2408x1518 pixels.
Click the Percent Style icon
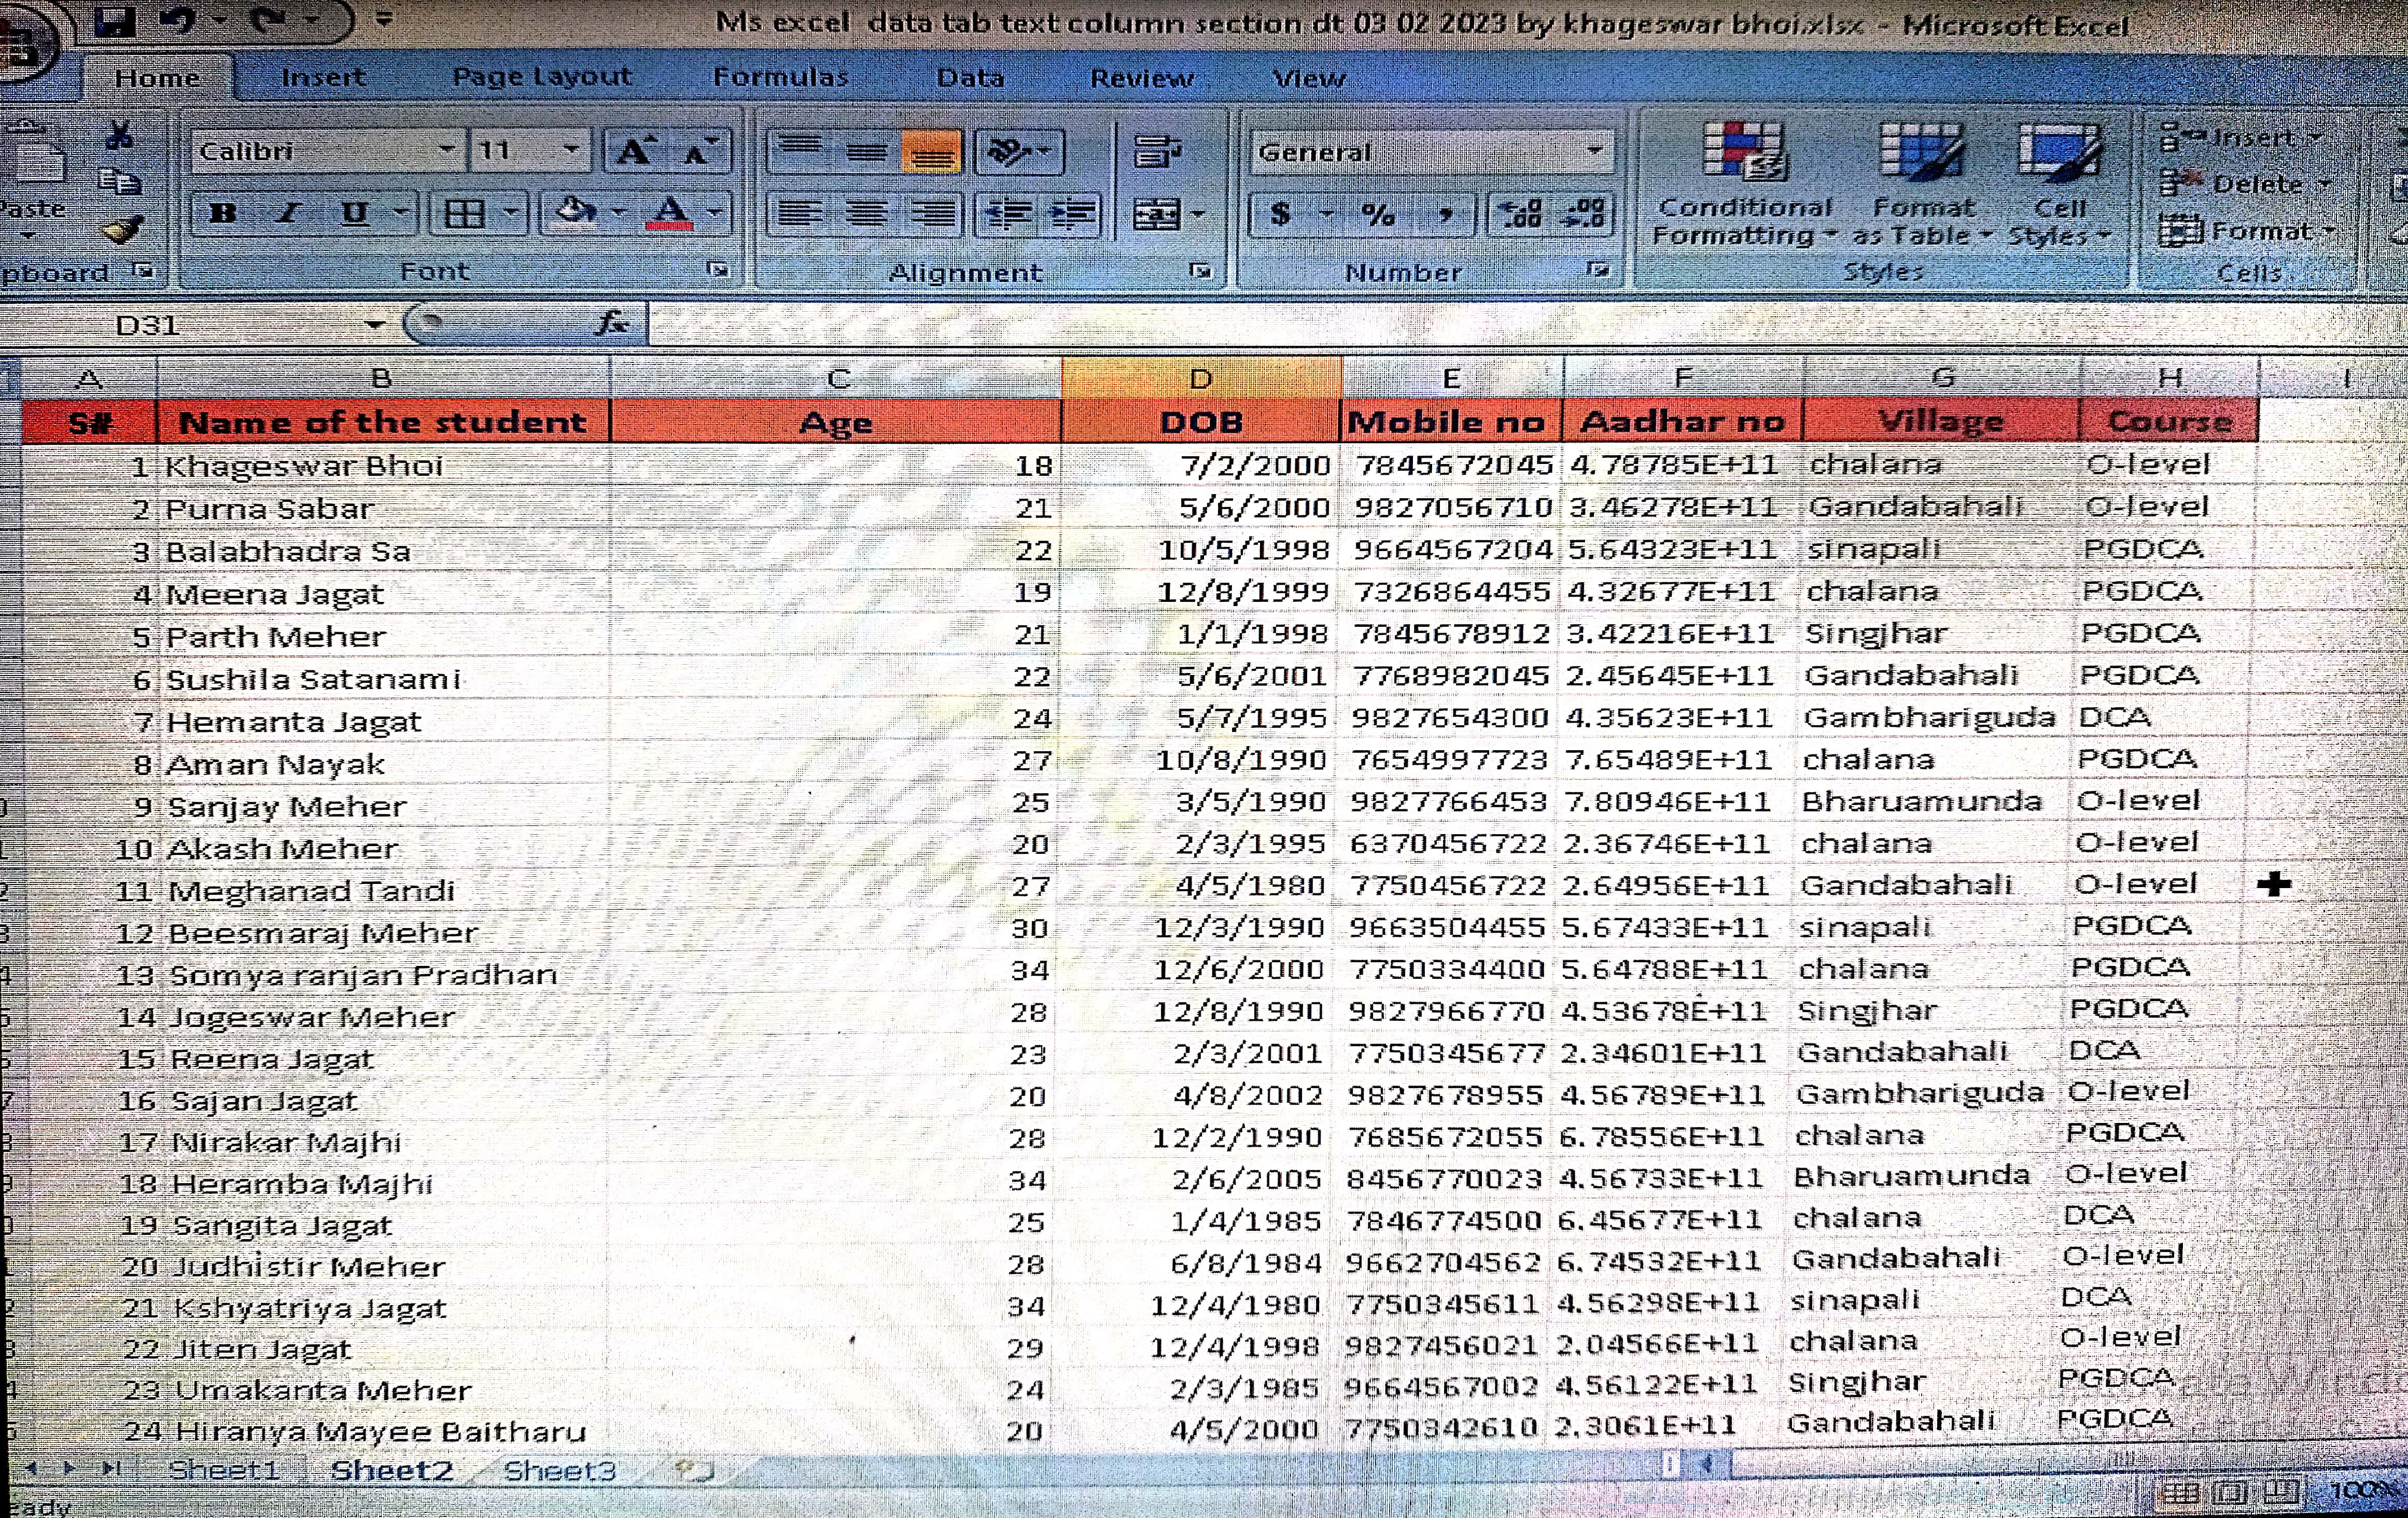[1378, 213]
